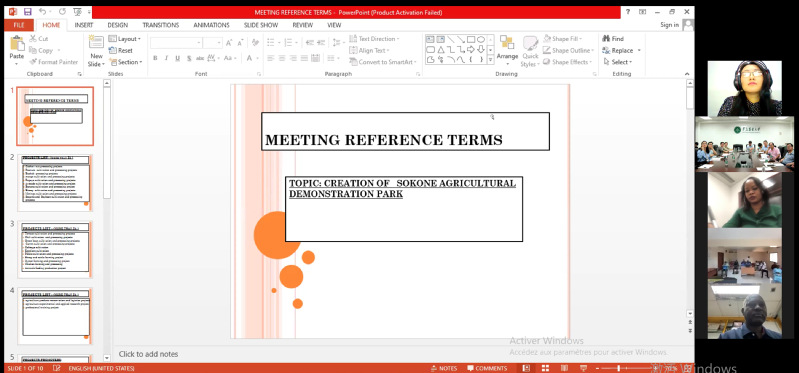Viewport: 799px width, 373px height.
Task: Toggle Underline formatting
Action: pyautogui.click(x=177, y=58)
